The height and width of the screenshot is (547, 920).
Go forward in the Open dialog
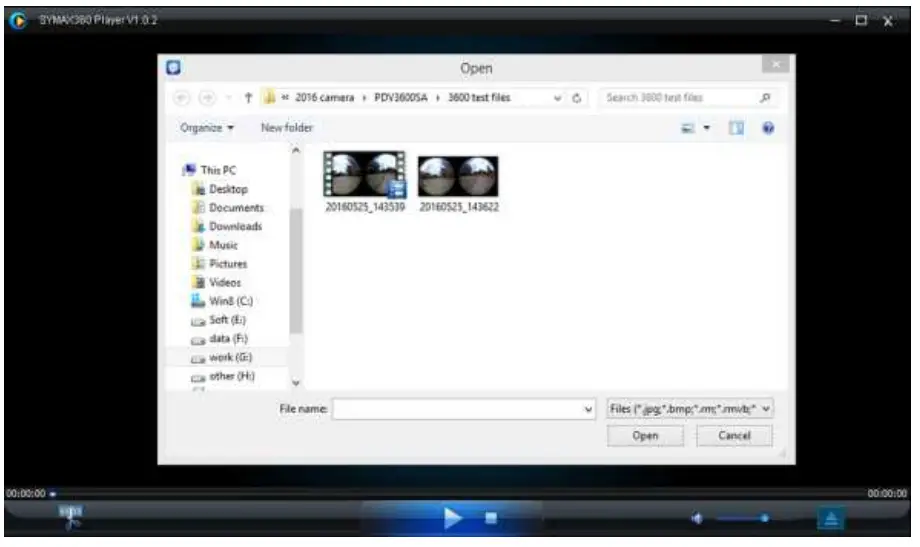pos(207,98)
